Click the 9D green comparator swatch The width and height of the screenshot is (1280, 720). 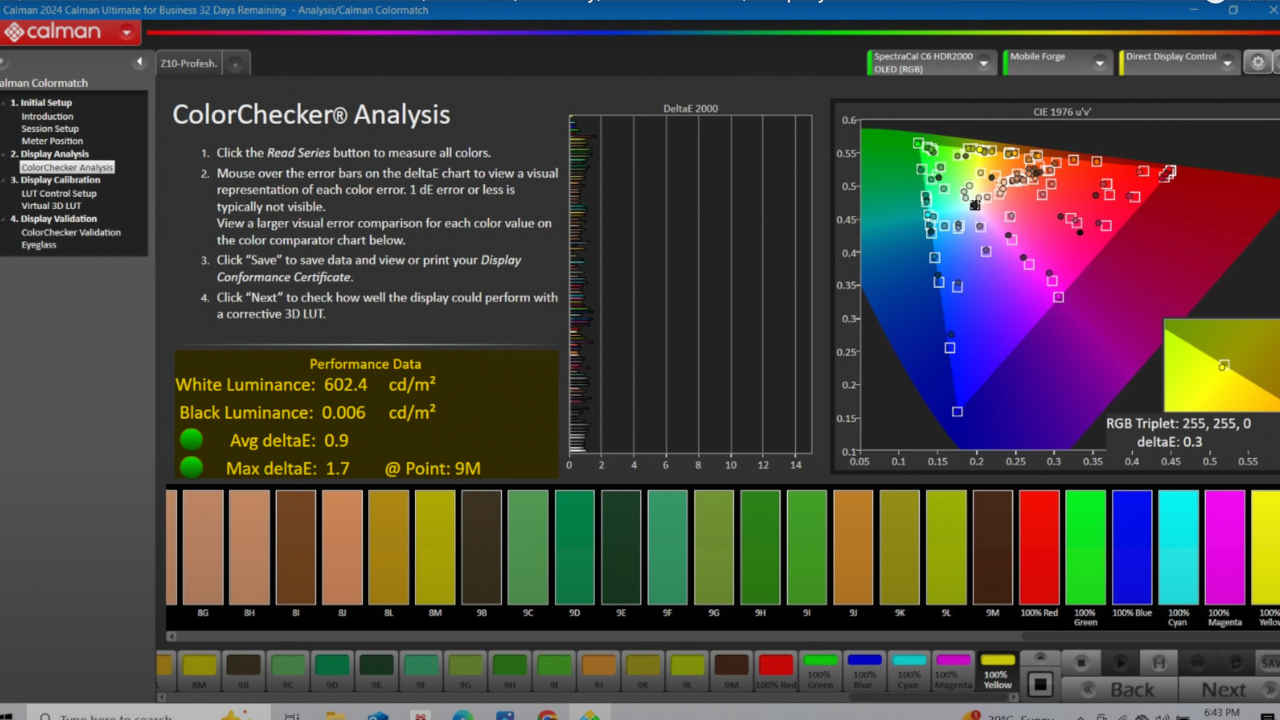575,547
